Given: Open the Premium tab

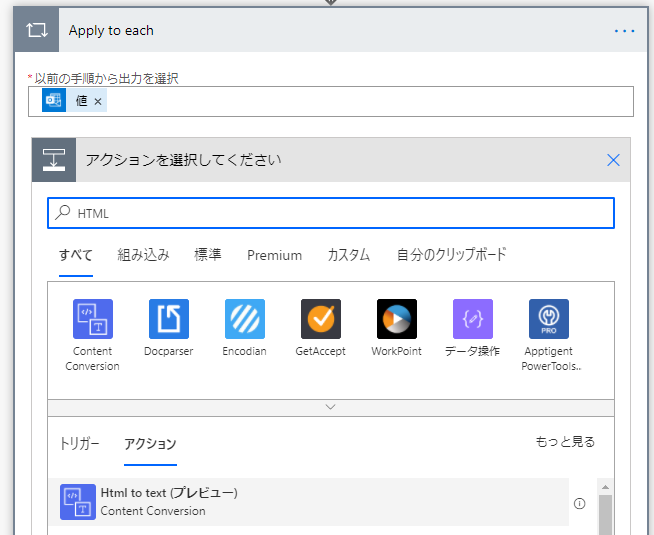Looking at the screenshot, I should click(x=274, y=255).
